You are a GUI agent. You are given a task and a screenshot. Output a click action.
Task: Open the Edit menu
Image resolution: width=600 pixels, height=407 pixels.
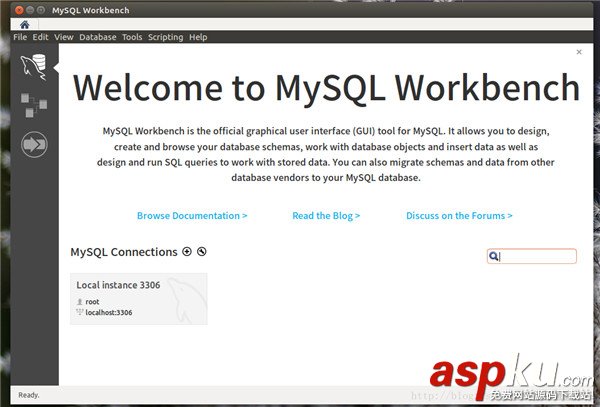tap(40, 37)
